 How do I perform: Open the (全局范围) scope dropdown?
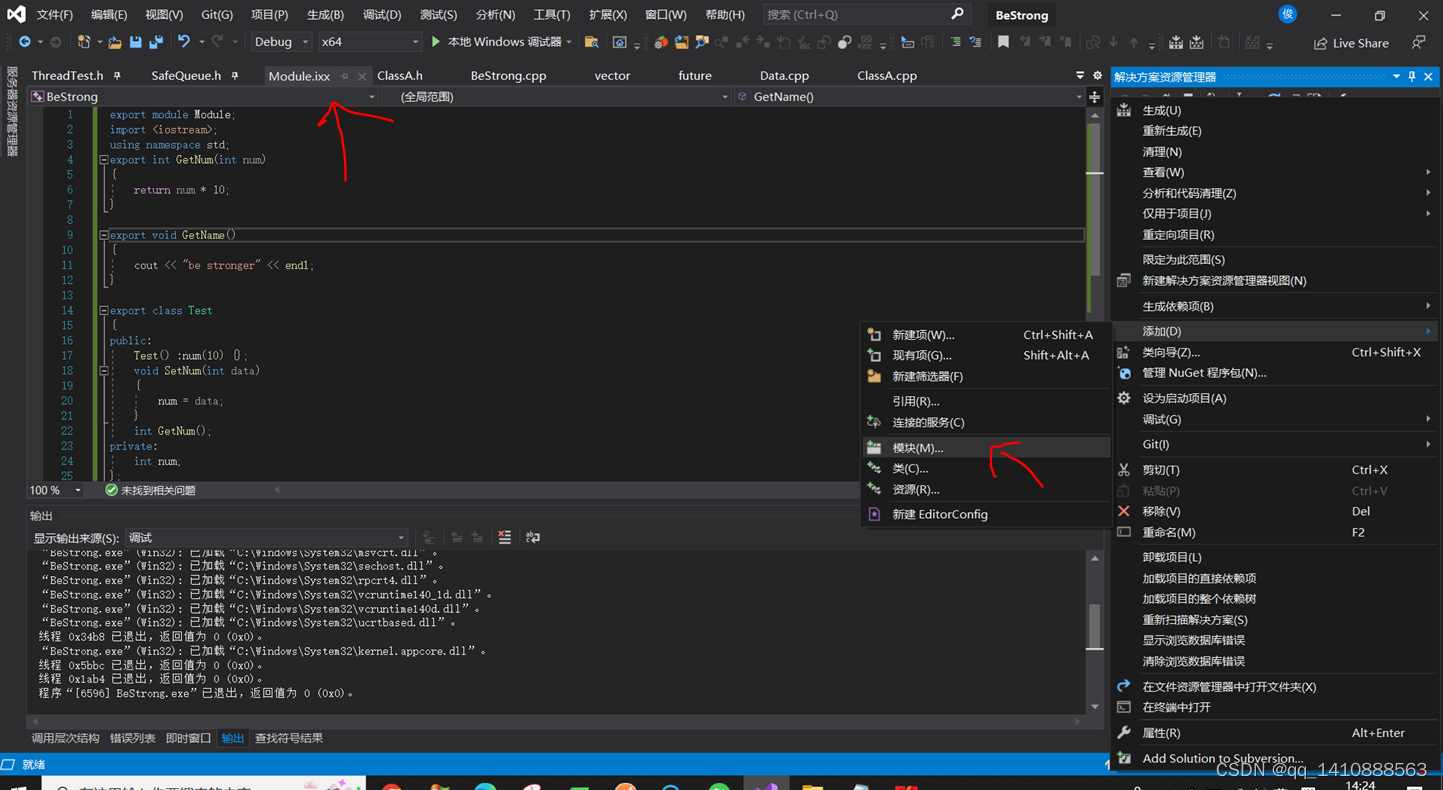550,96
